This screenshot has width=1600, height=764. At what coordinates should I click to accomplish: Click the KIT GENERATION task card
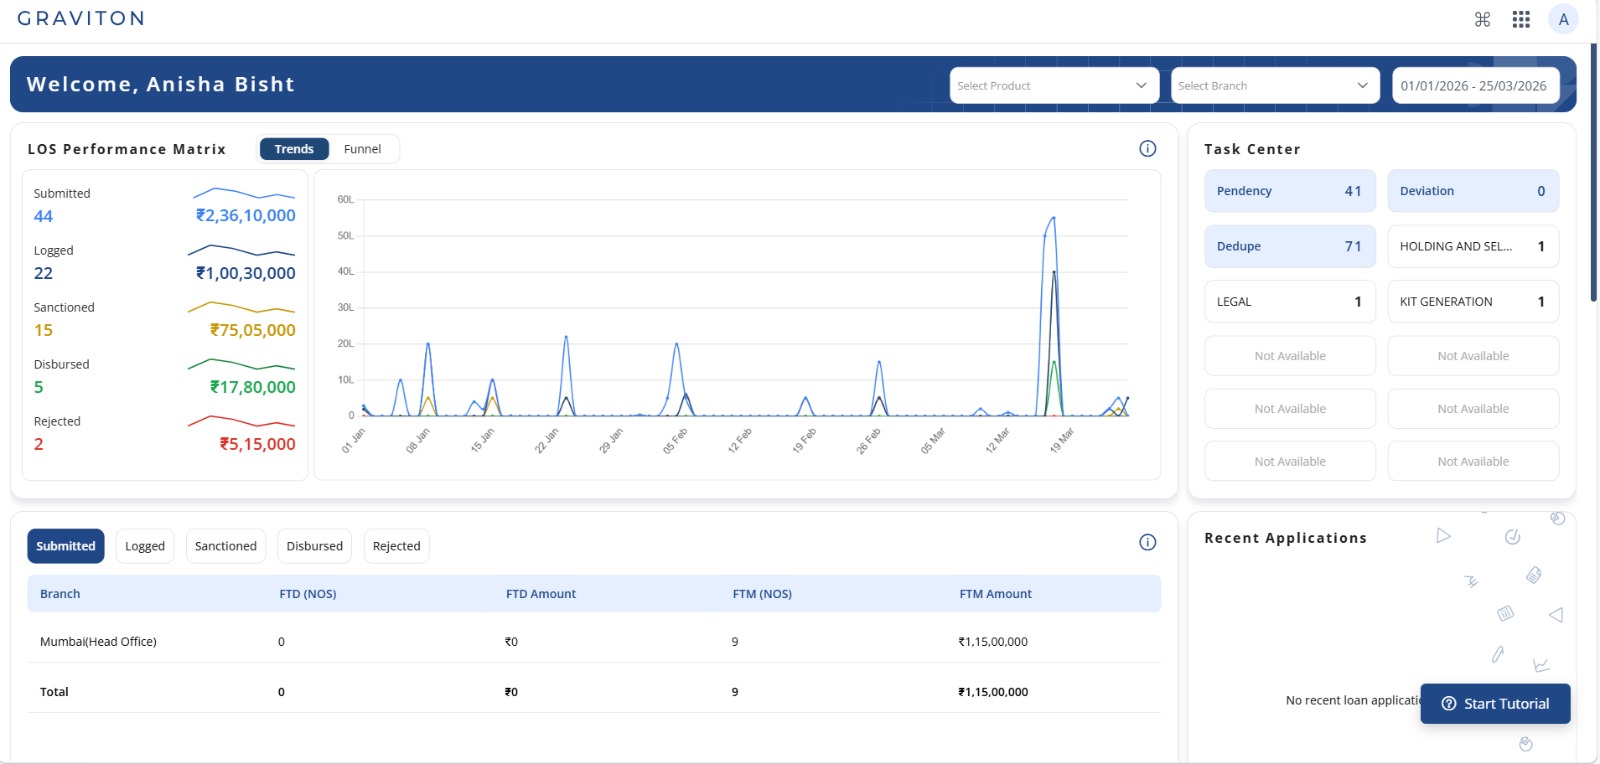coord(1473,301)
